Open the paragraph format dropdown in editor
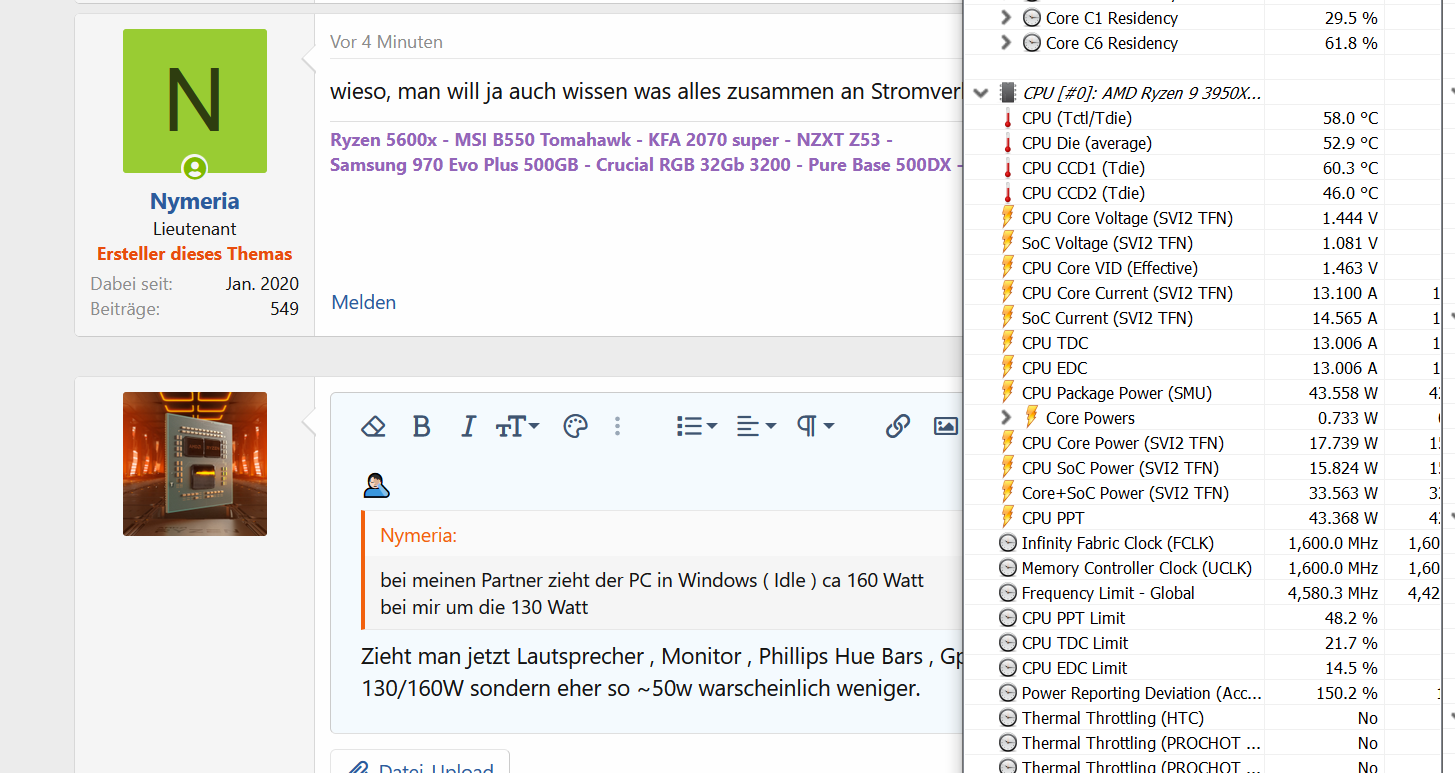The width and height of the screenshot is (1455, 773). [x=815, y=427]
